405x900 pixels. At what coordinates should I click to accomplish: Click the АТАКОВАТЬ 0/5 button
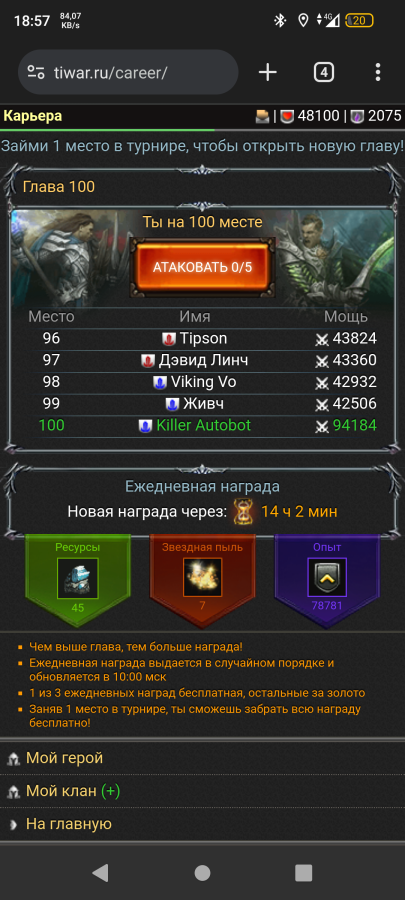point(202,267)
